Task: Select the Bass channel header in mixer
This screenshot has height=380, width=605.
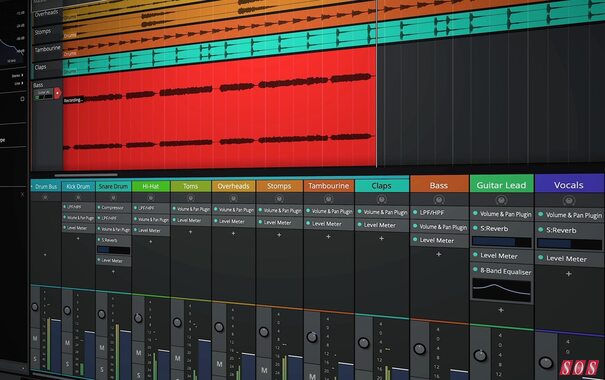Action: tap(439, 185)
